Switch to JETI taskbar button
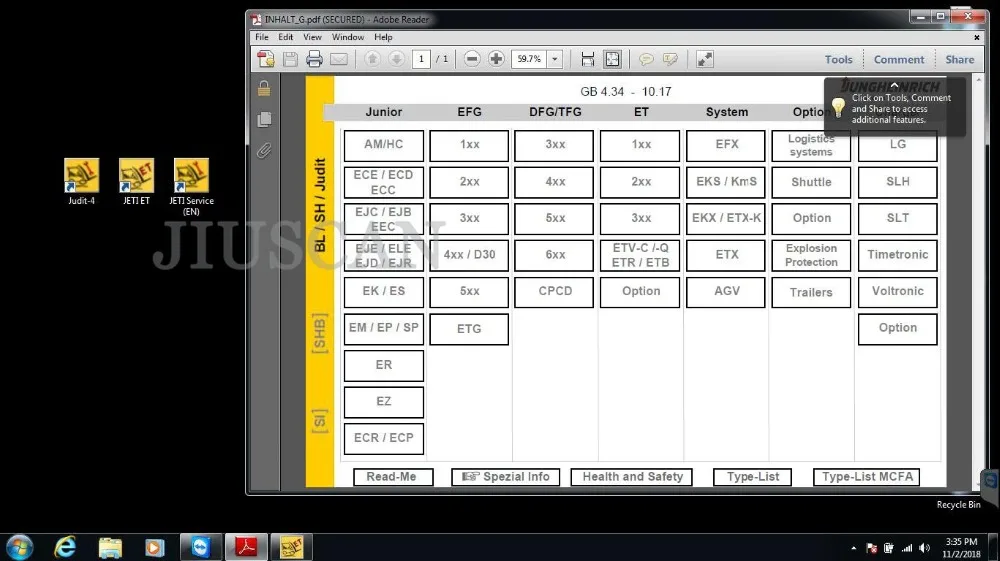Screen dimensions: 1000x561 pyautogui.click(x=291, y=547)
